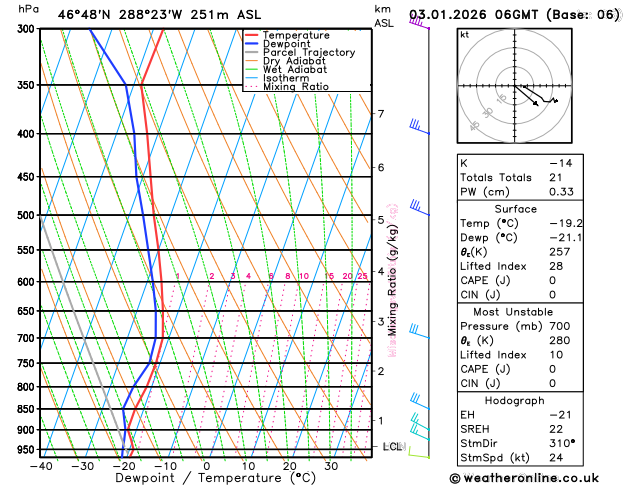Click the 500 hPa pressure label

point(28,215)
